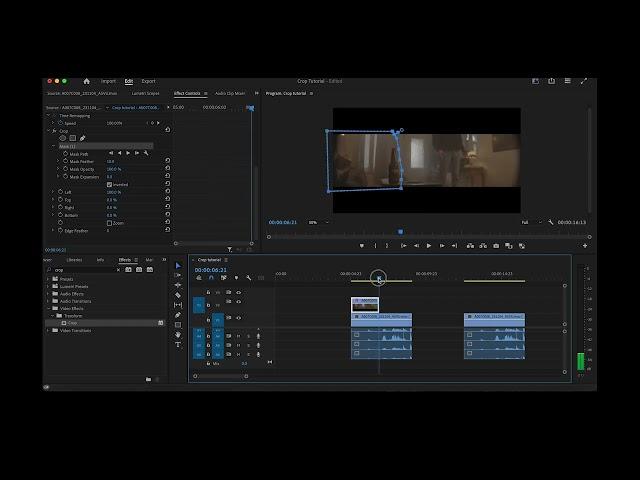
Task: Click the Lift button in Program monitor
Action: 470,246
